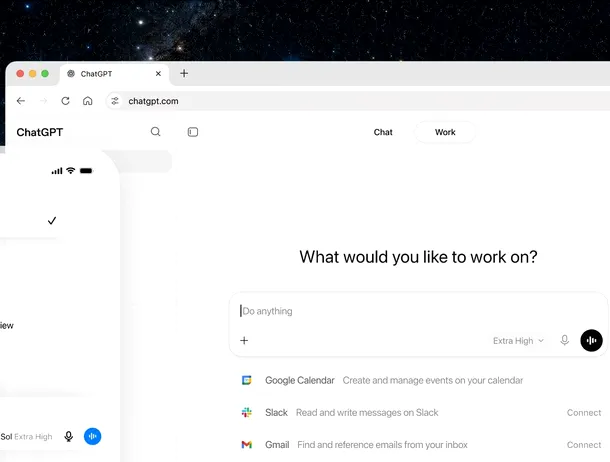
Task: Click the ChatGPT logo text
Action: pos(40,132)
